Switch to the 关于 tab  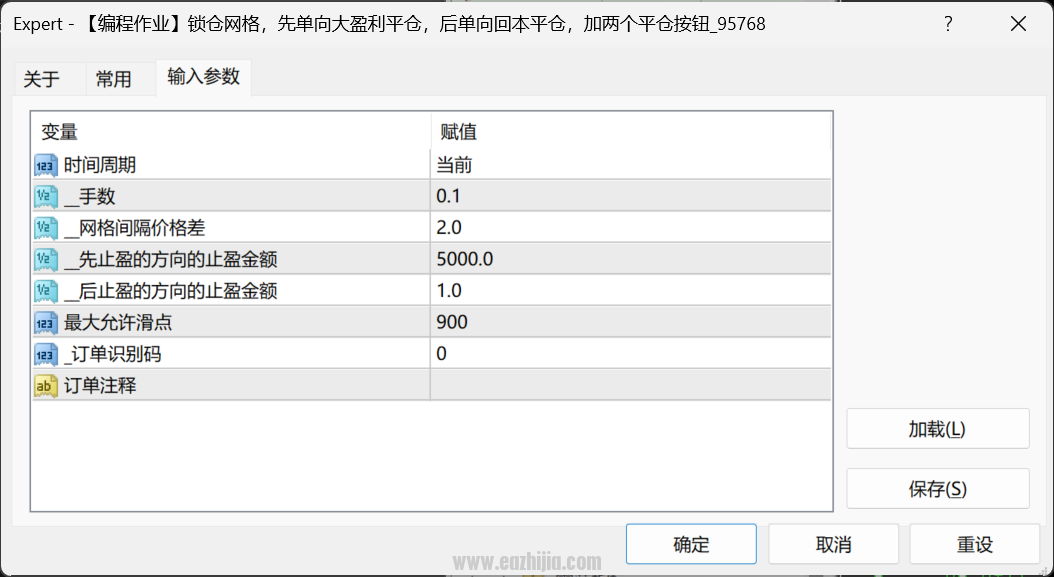click(42, 79)
